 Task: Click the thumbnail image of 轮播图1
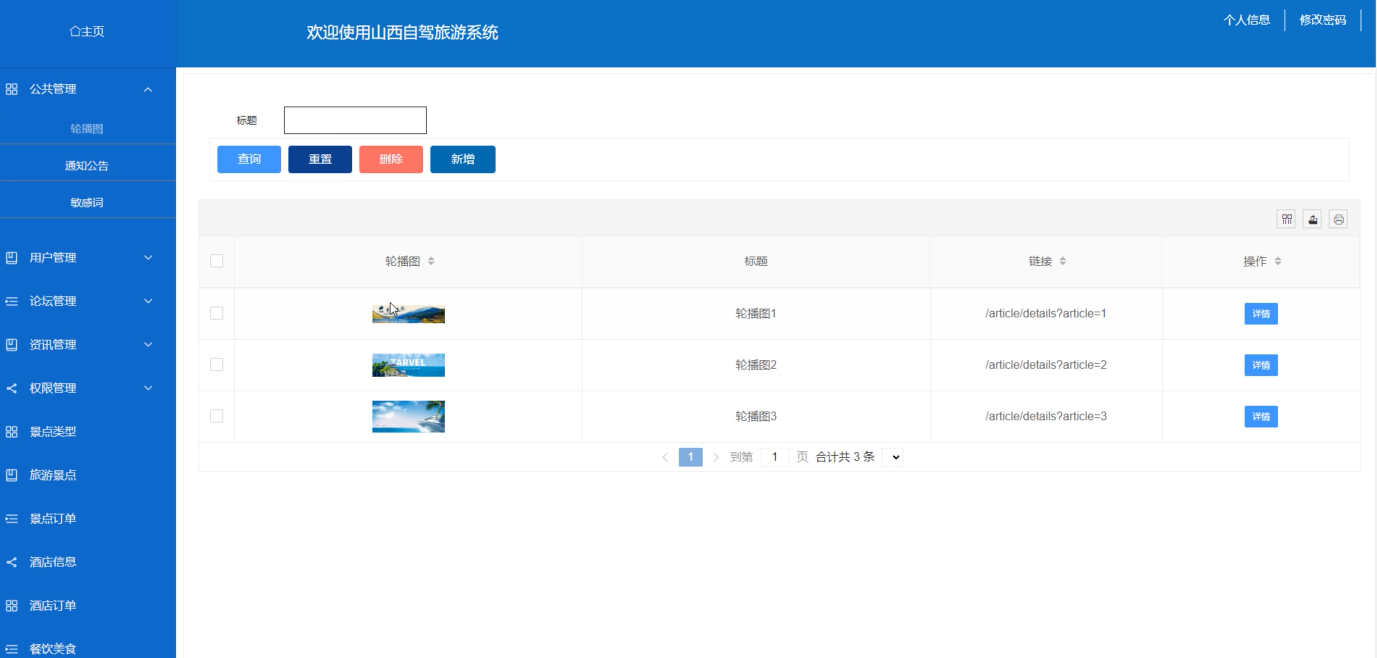click(408, 313)
